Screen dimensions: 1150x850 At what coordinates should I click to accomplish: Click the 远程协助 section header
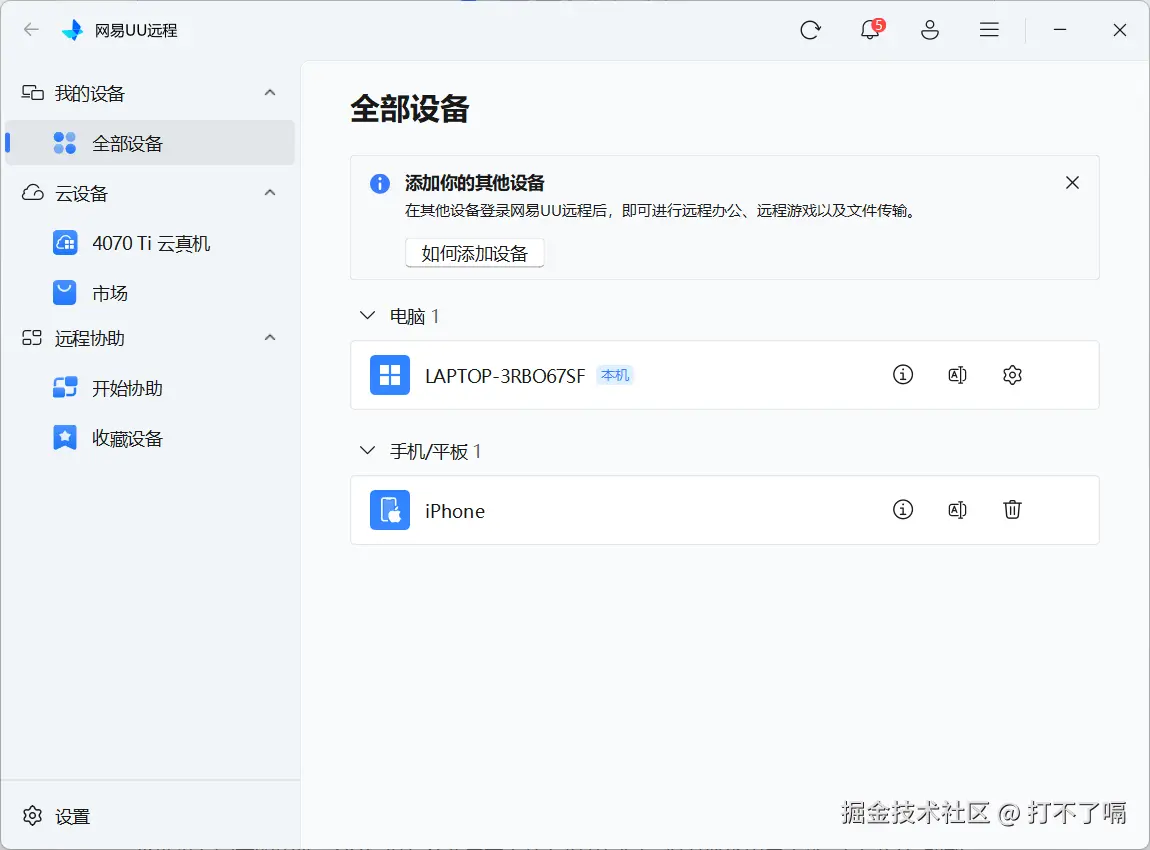(150, 338)
